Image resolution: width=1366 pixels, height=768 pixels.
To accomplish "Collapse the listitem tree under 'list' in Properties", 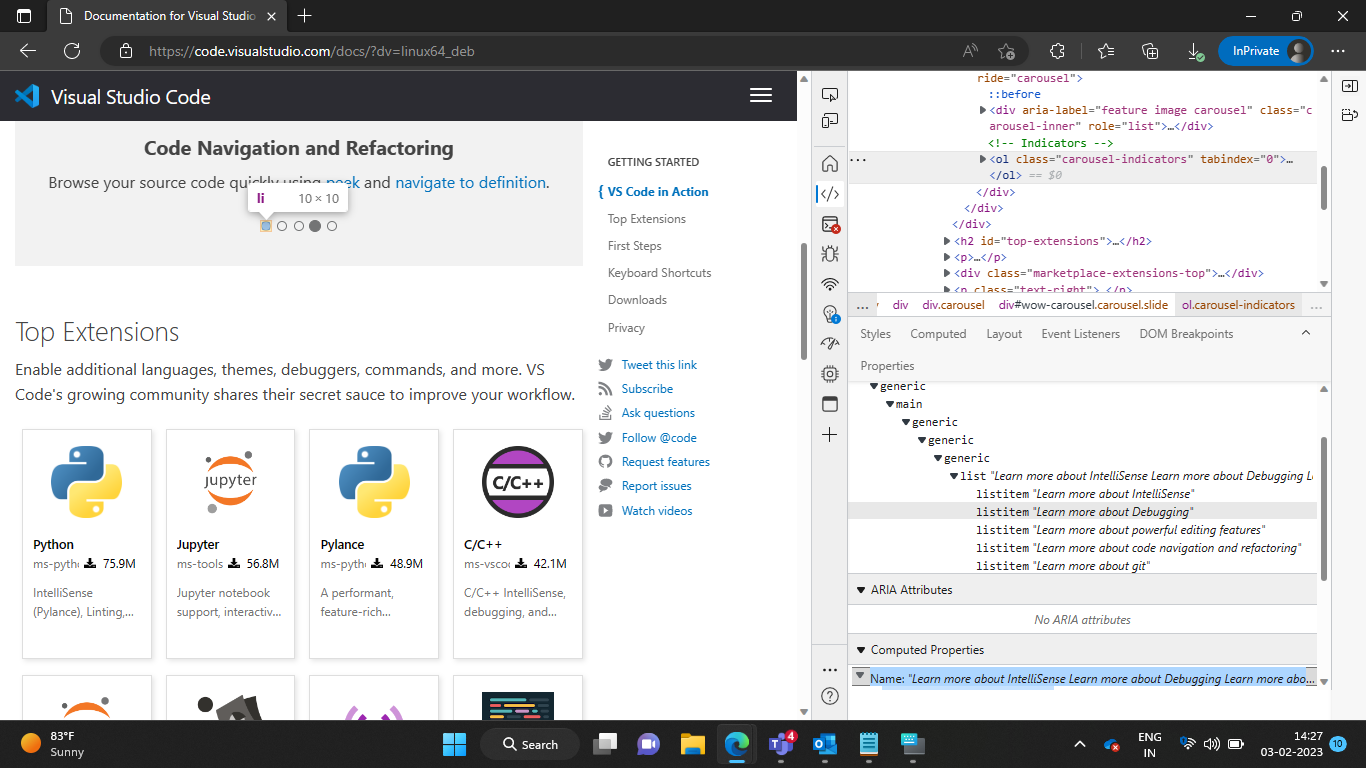I will [x=954, y=476].
